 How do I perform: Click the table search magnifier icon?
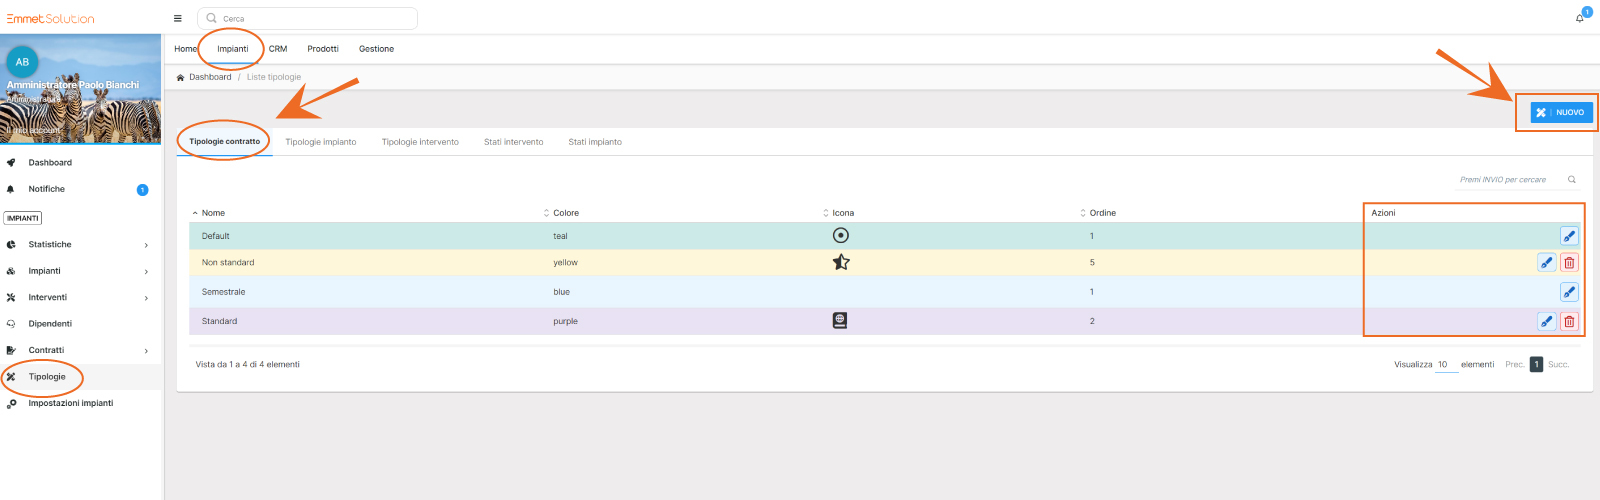1572,180
